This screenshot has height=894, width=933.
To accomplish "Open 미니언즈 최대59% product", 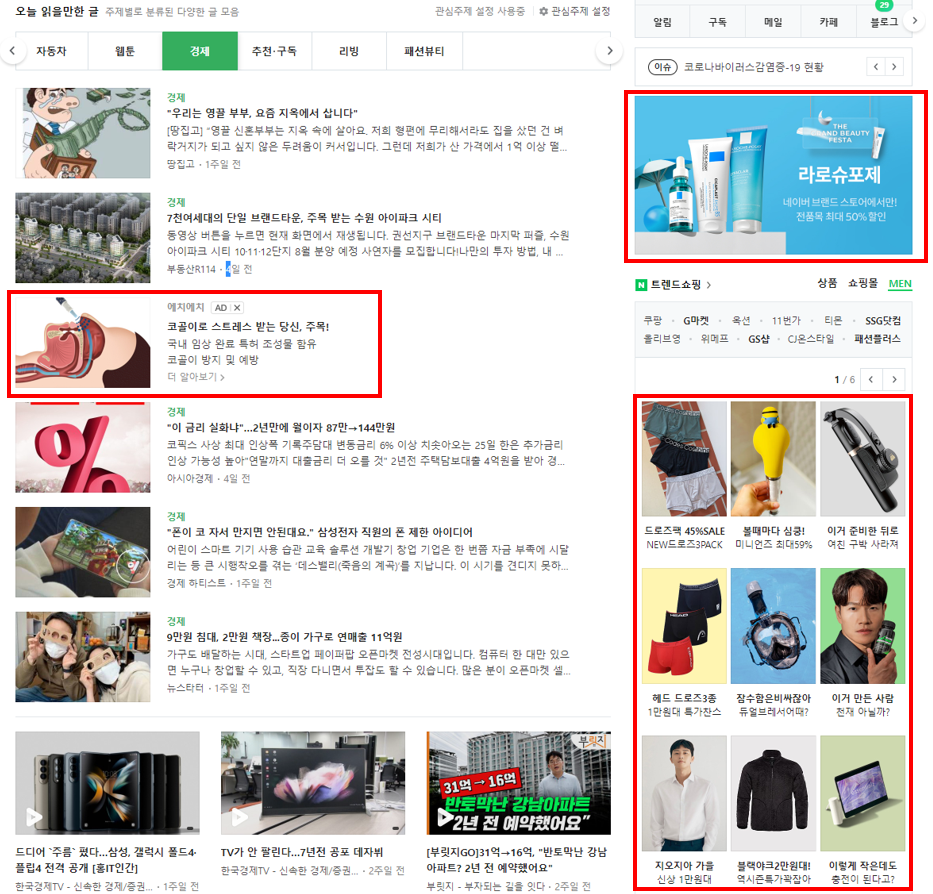I will [773, 476].
